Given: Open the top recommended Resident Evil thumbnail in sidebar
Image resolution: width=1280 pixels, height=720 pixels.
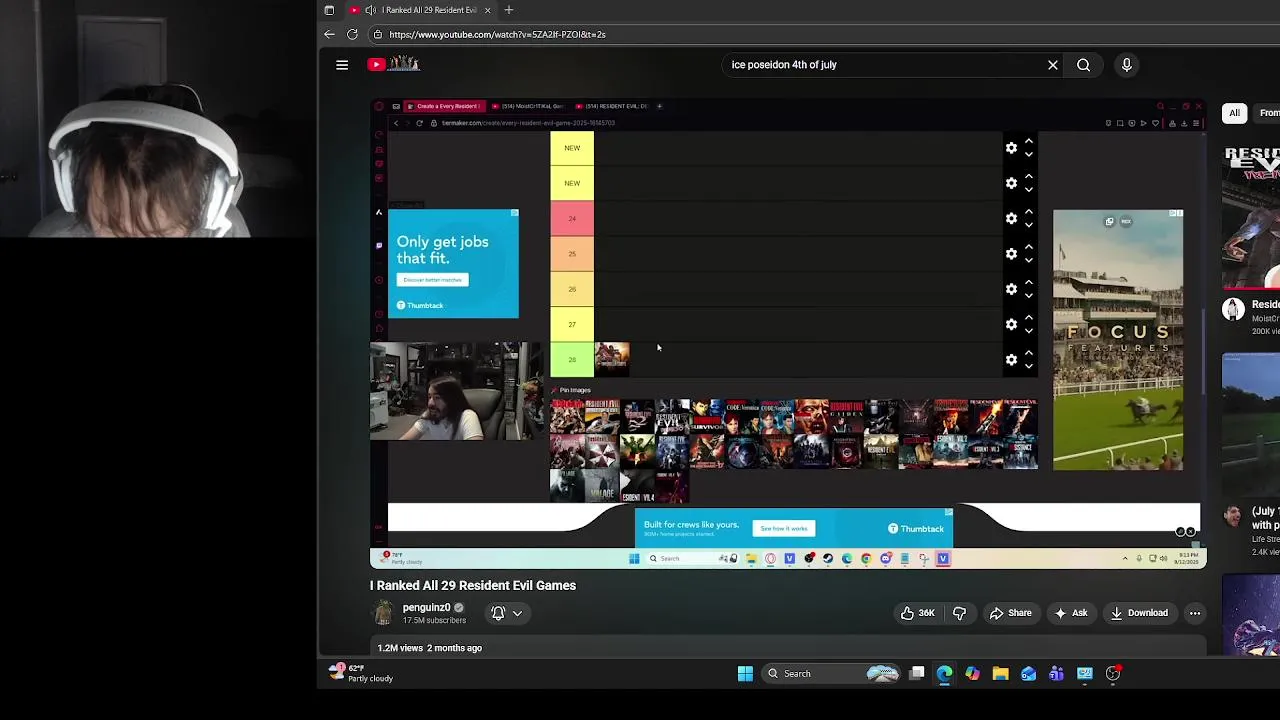Looking at the screenshot, I should click(1251, 217).
